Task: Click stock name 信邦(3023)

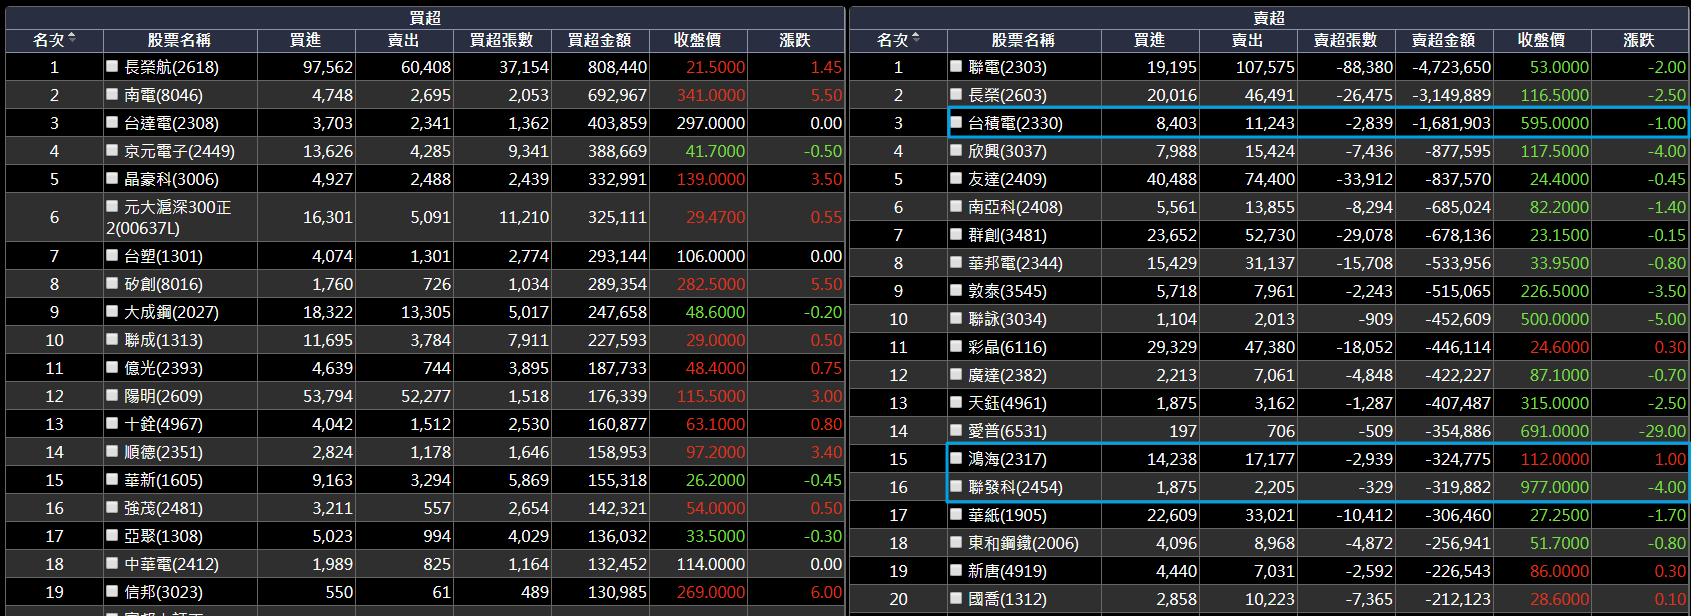Action: pos(163,592)
